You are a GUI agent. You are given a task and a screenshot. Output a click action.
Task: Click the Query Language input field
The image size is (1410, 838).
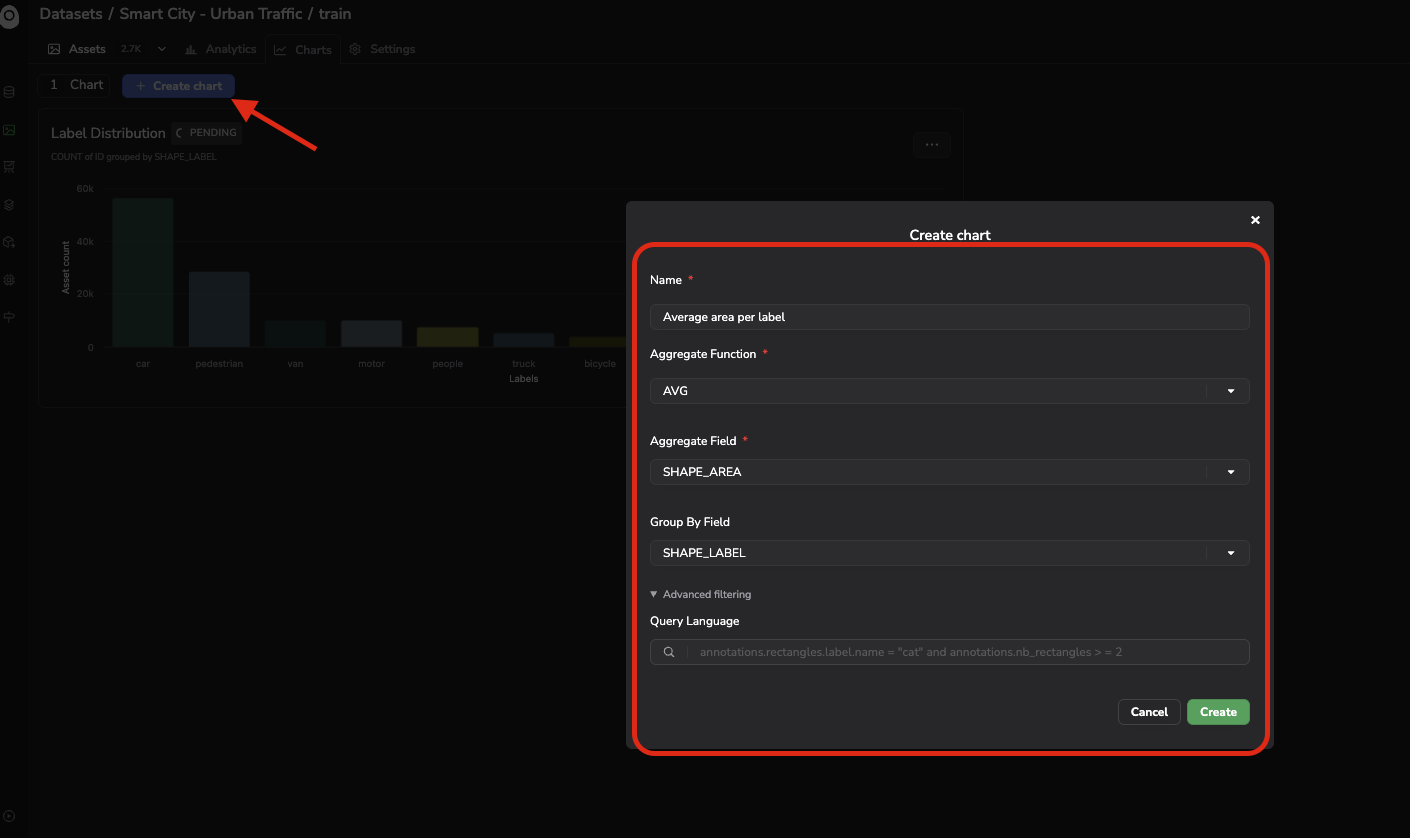click(950, 652)
